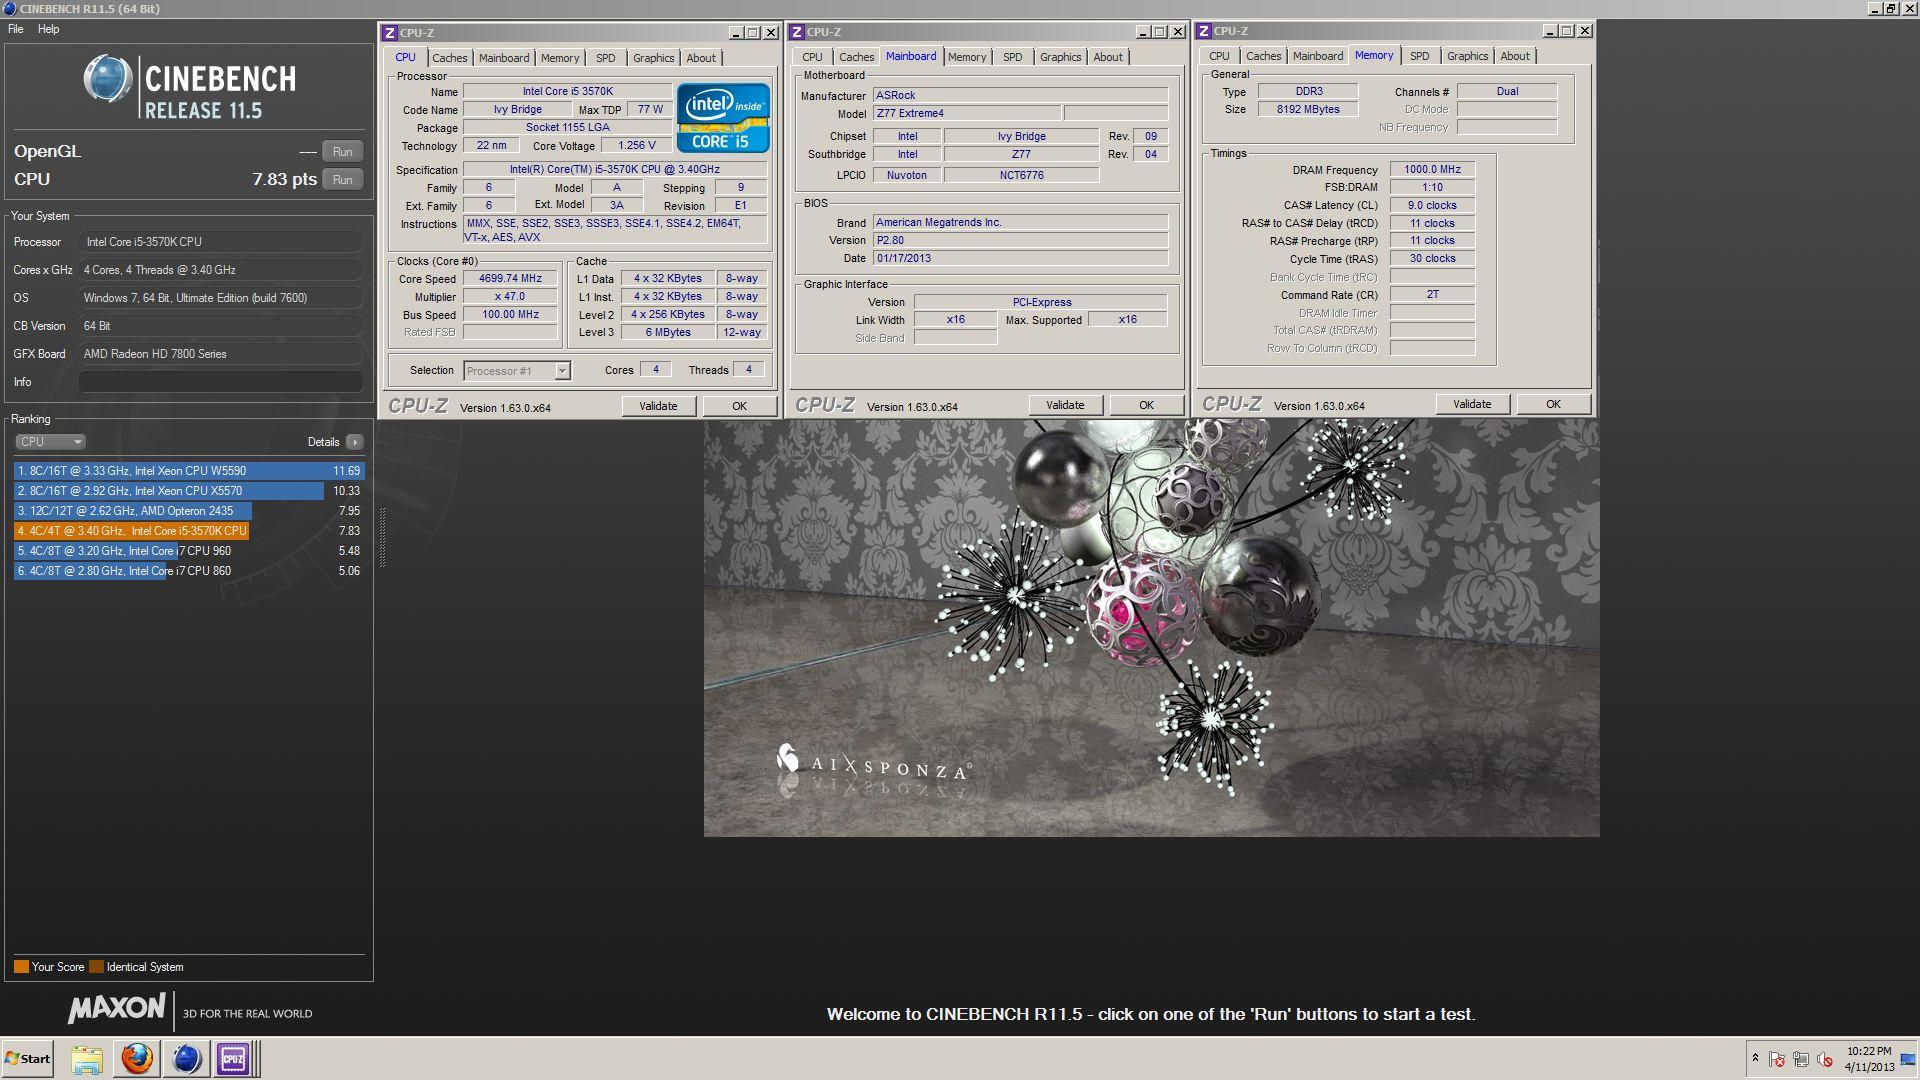
Task: Click the Action Center flag tray icon
Action: [x=1777, y=1059]
